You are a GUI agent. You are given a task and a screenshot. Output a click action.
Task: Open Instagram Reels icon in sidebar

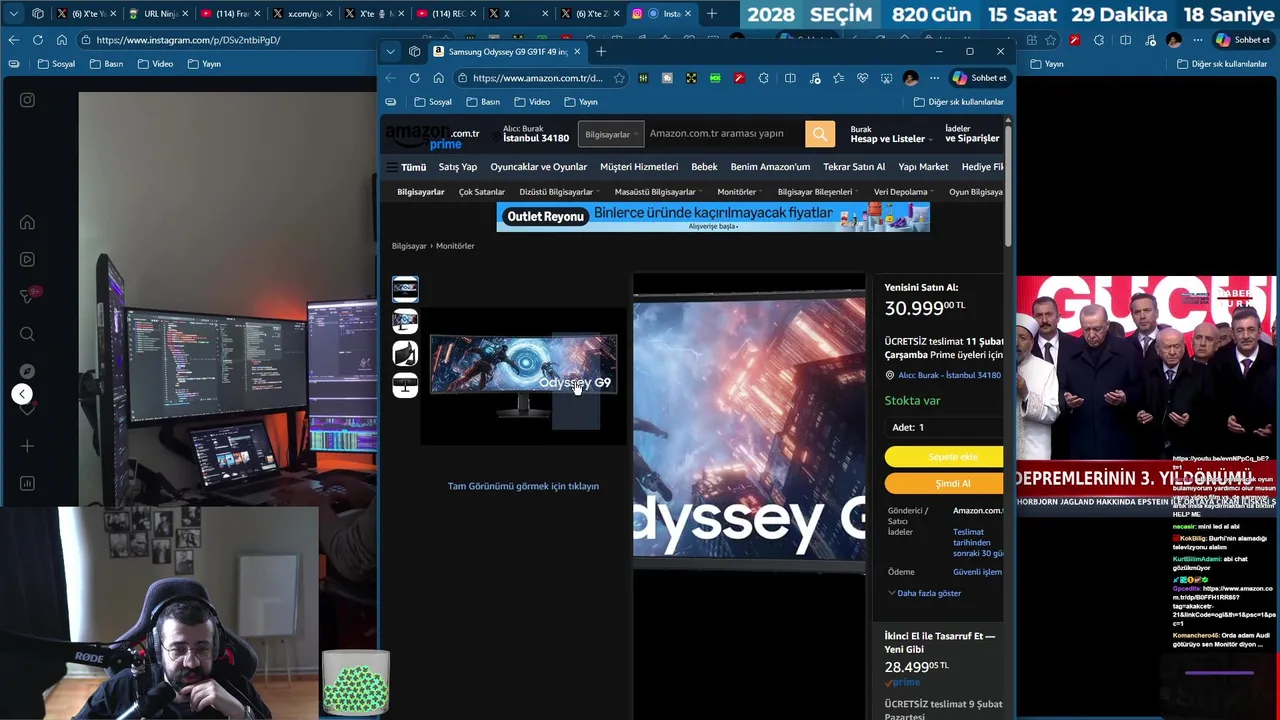click(27, 259)
